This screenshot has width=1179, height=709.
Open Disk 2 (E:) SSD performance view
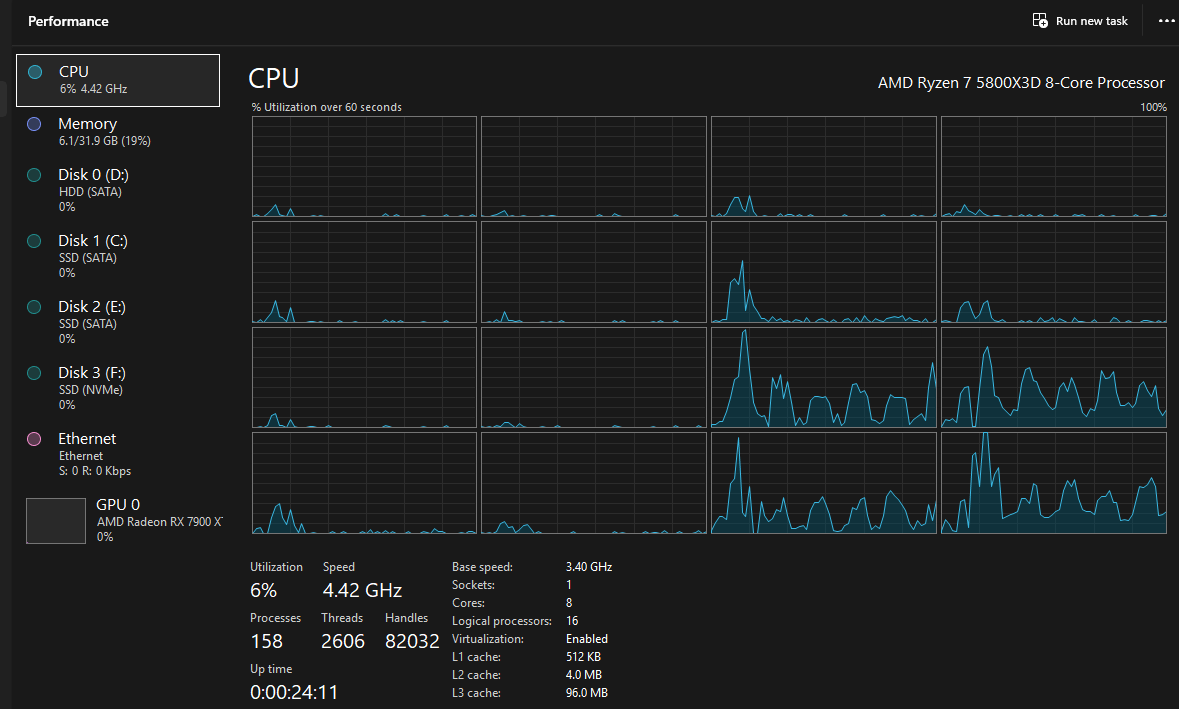(118, 322)
